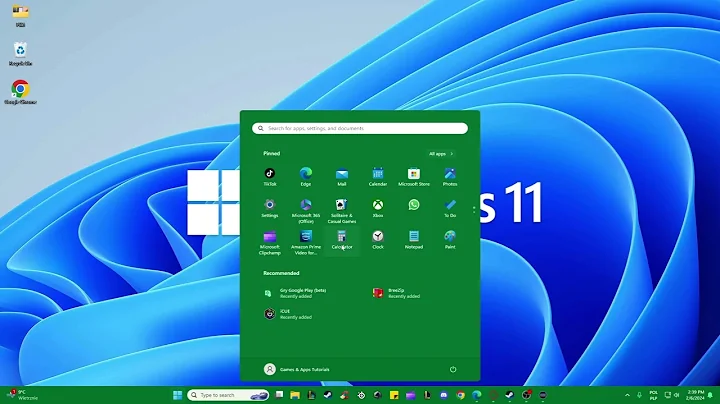Open the clock showing 2:39 PM
The height and width of the screenshot is (404, 720).
(695, 395)
